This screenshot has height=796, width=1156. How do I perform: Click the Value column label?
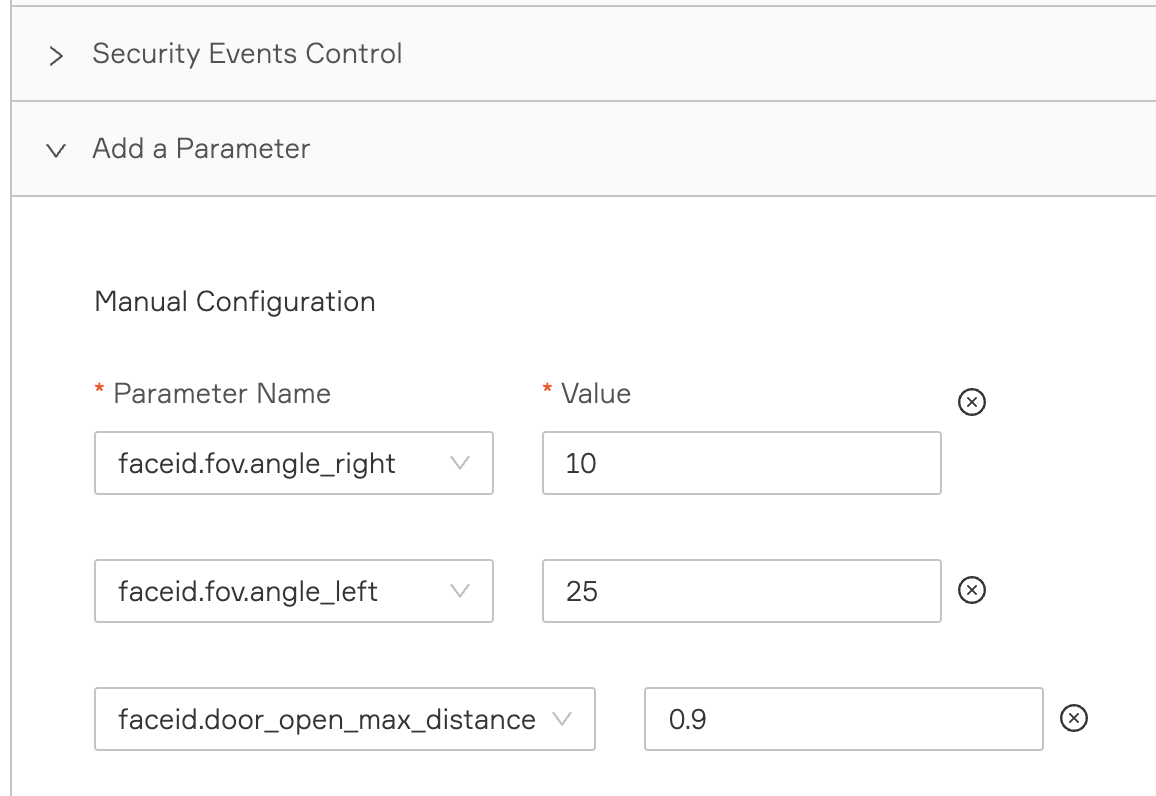pos(596,394)
